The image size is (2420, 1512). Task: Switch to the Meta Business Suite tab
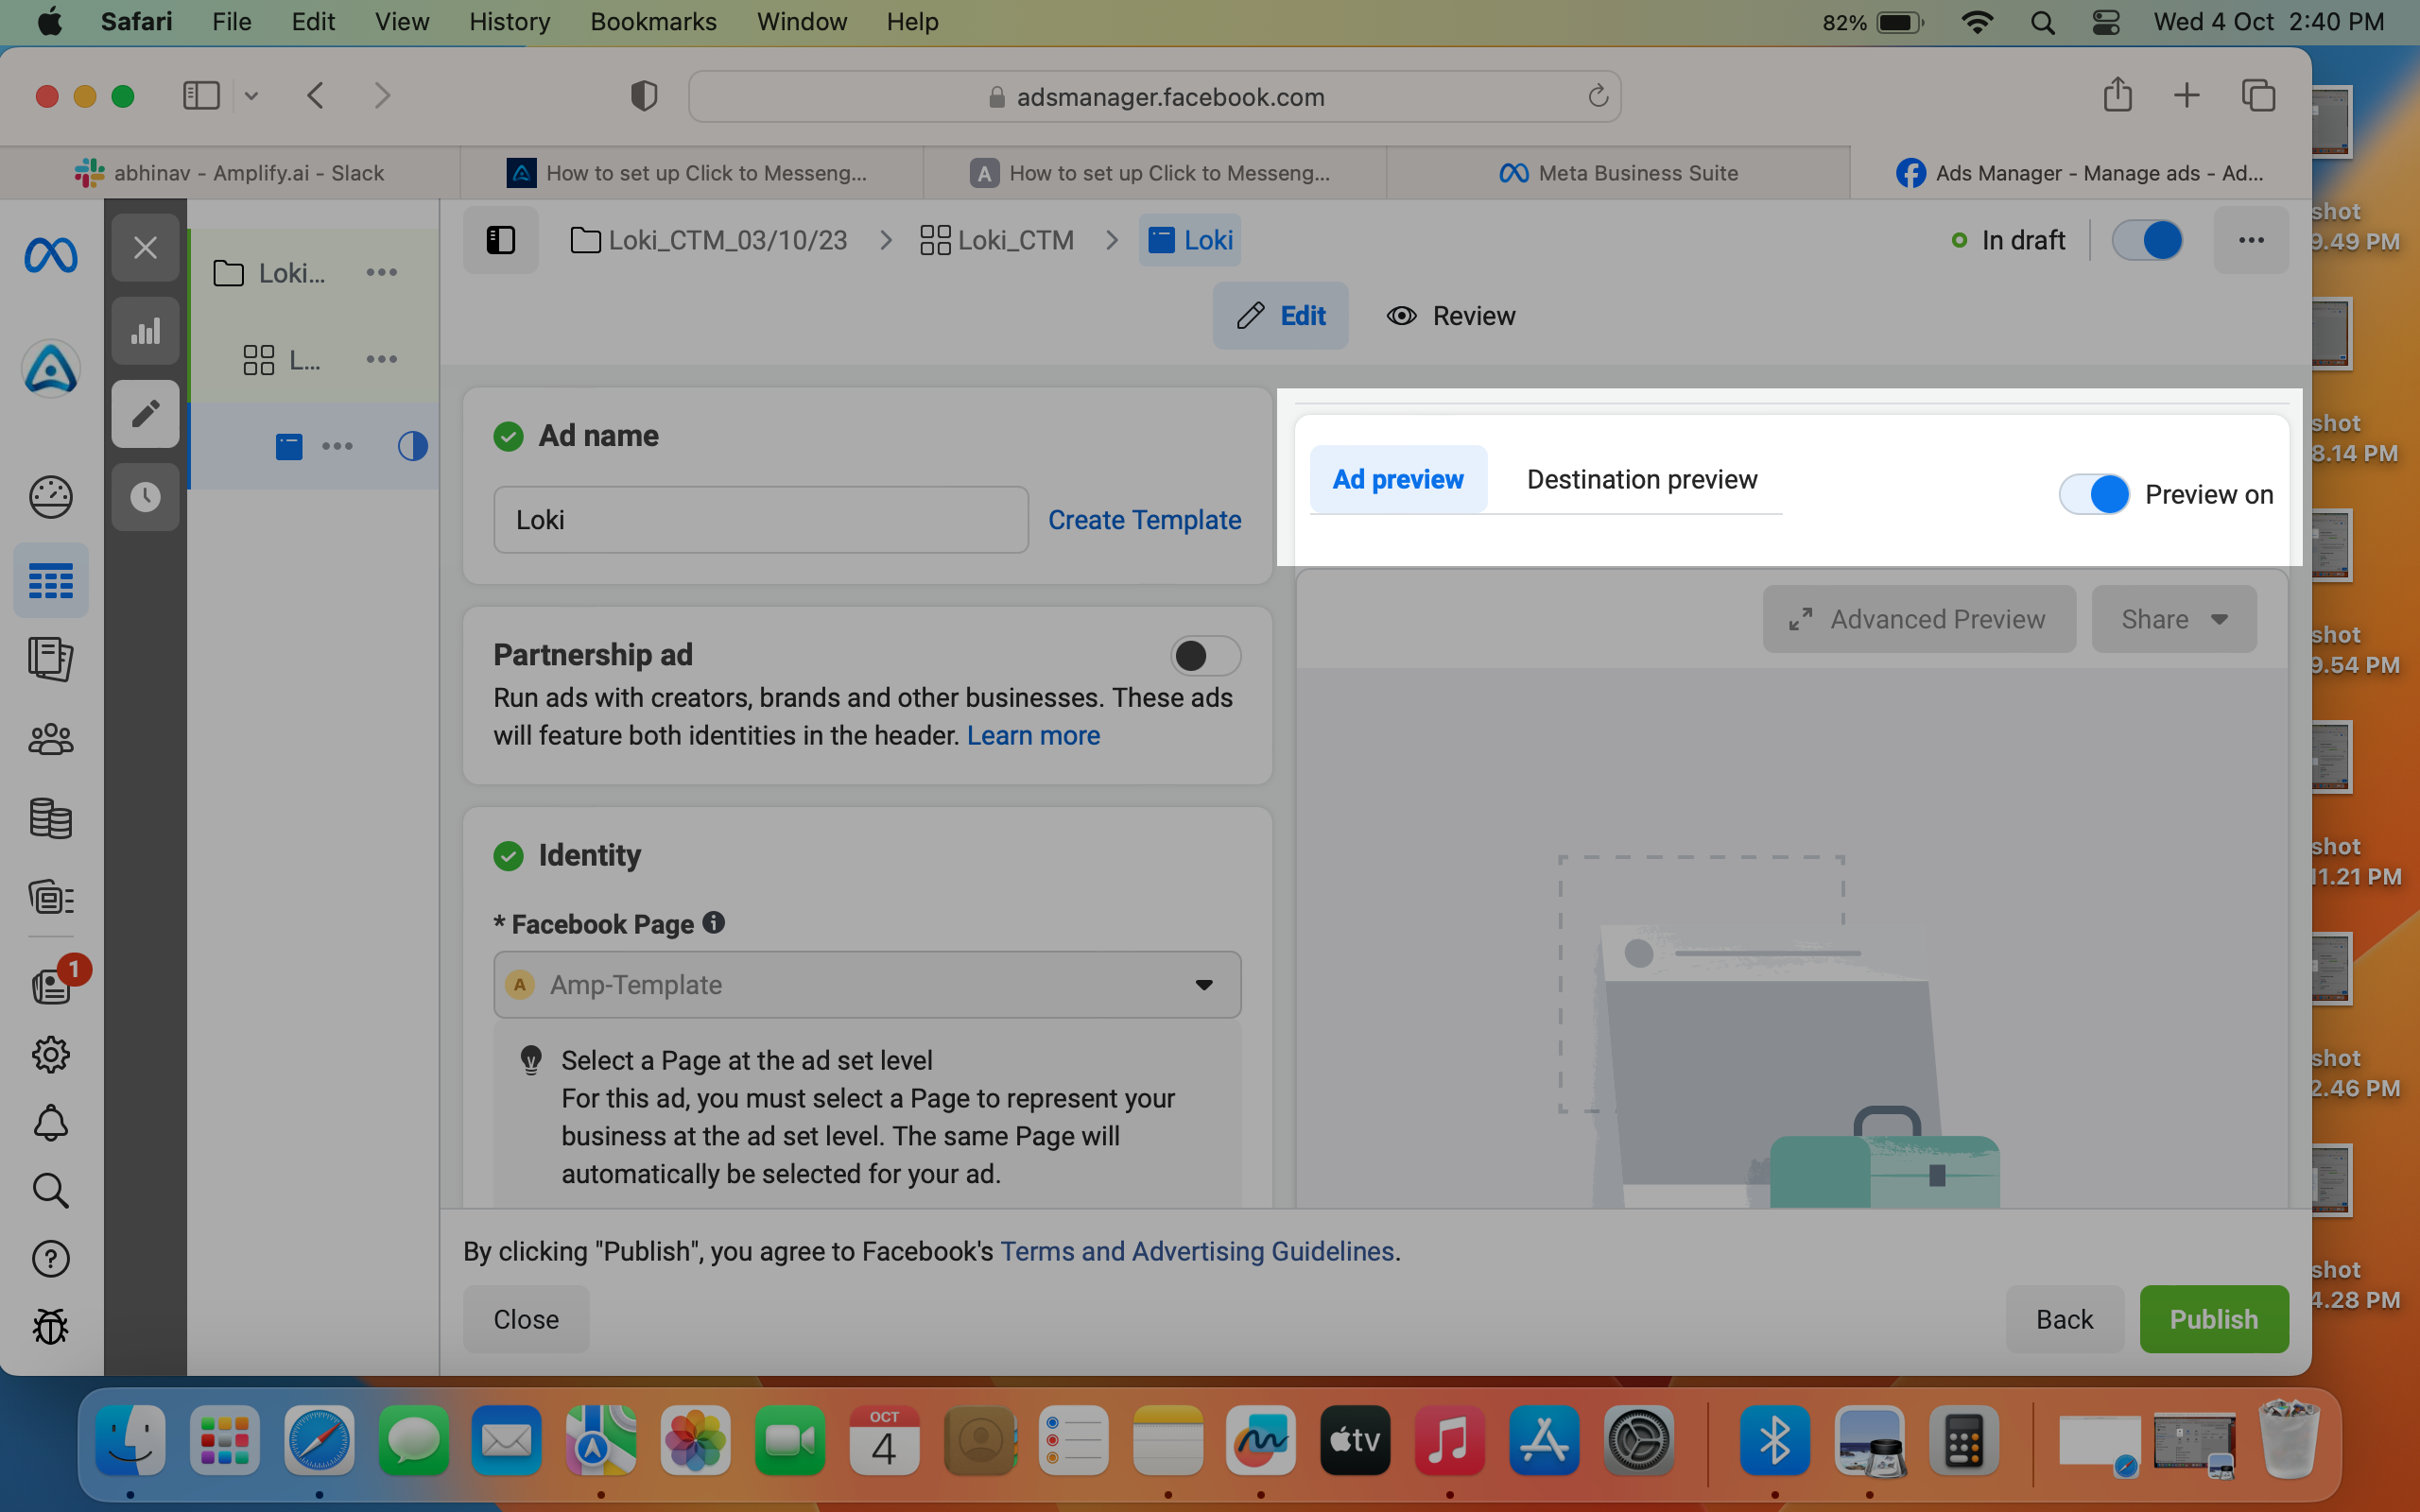point(1618,173)
